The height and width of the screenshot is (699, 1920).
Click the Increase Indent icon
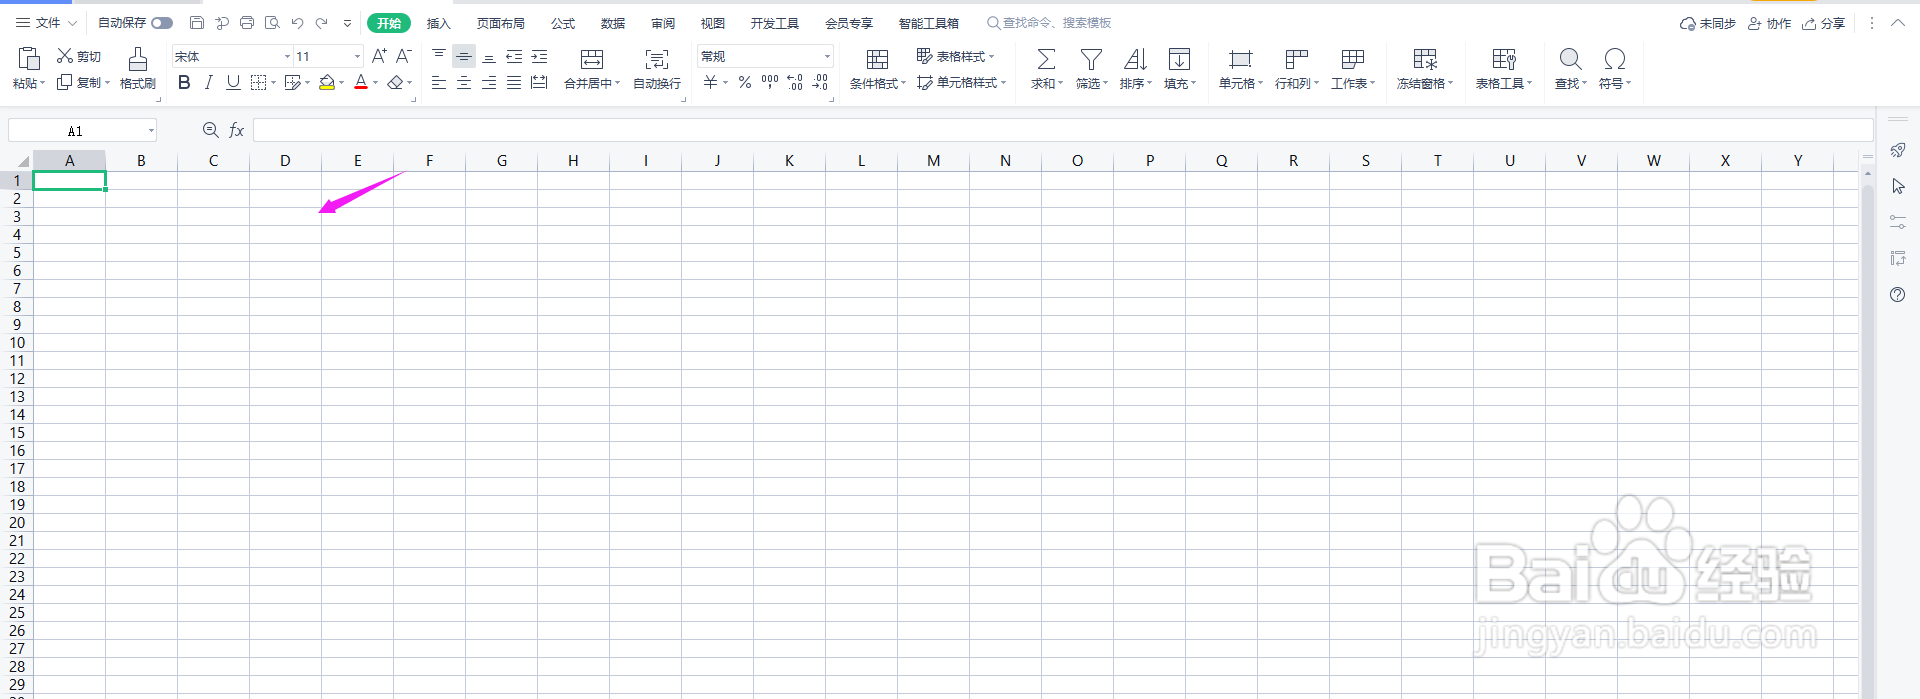click(x=539, y=56)
